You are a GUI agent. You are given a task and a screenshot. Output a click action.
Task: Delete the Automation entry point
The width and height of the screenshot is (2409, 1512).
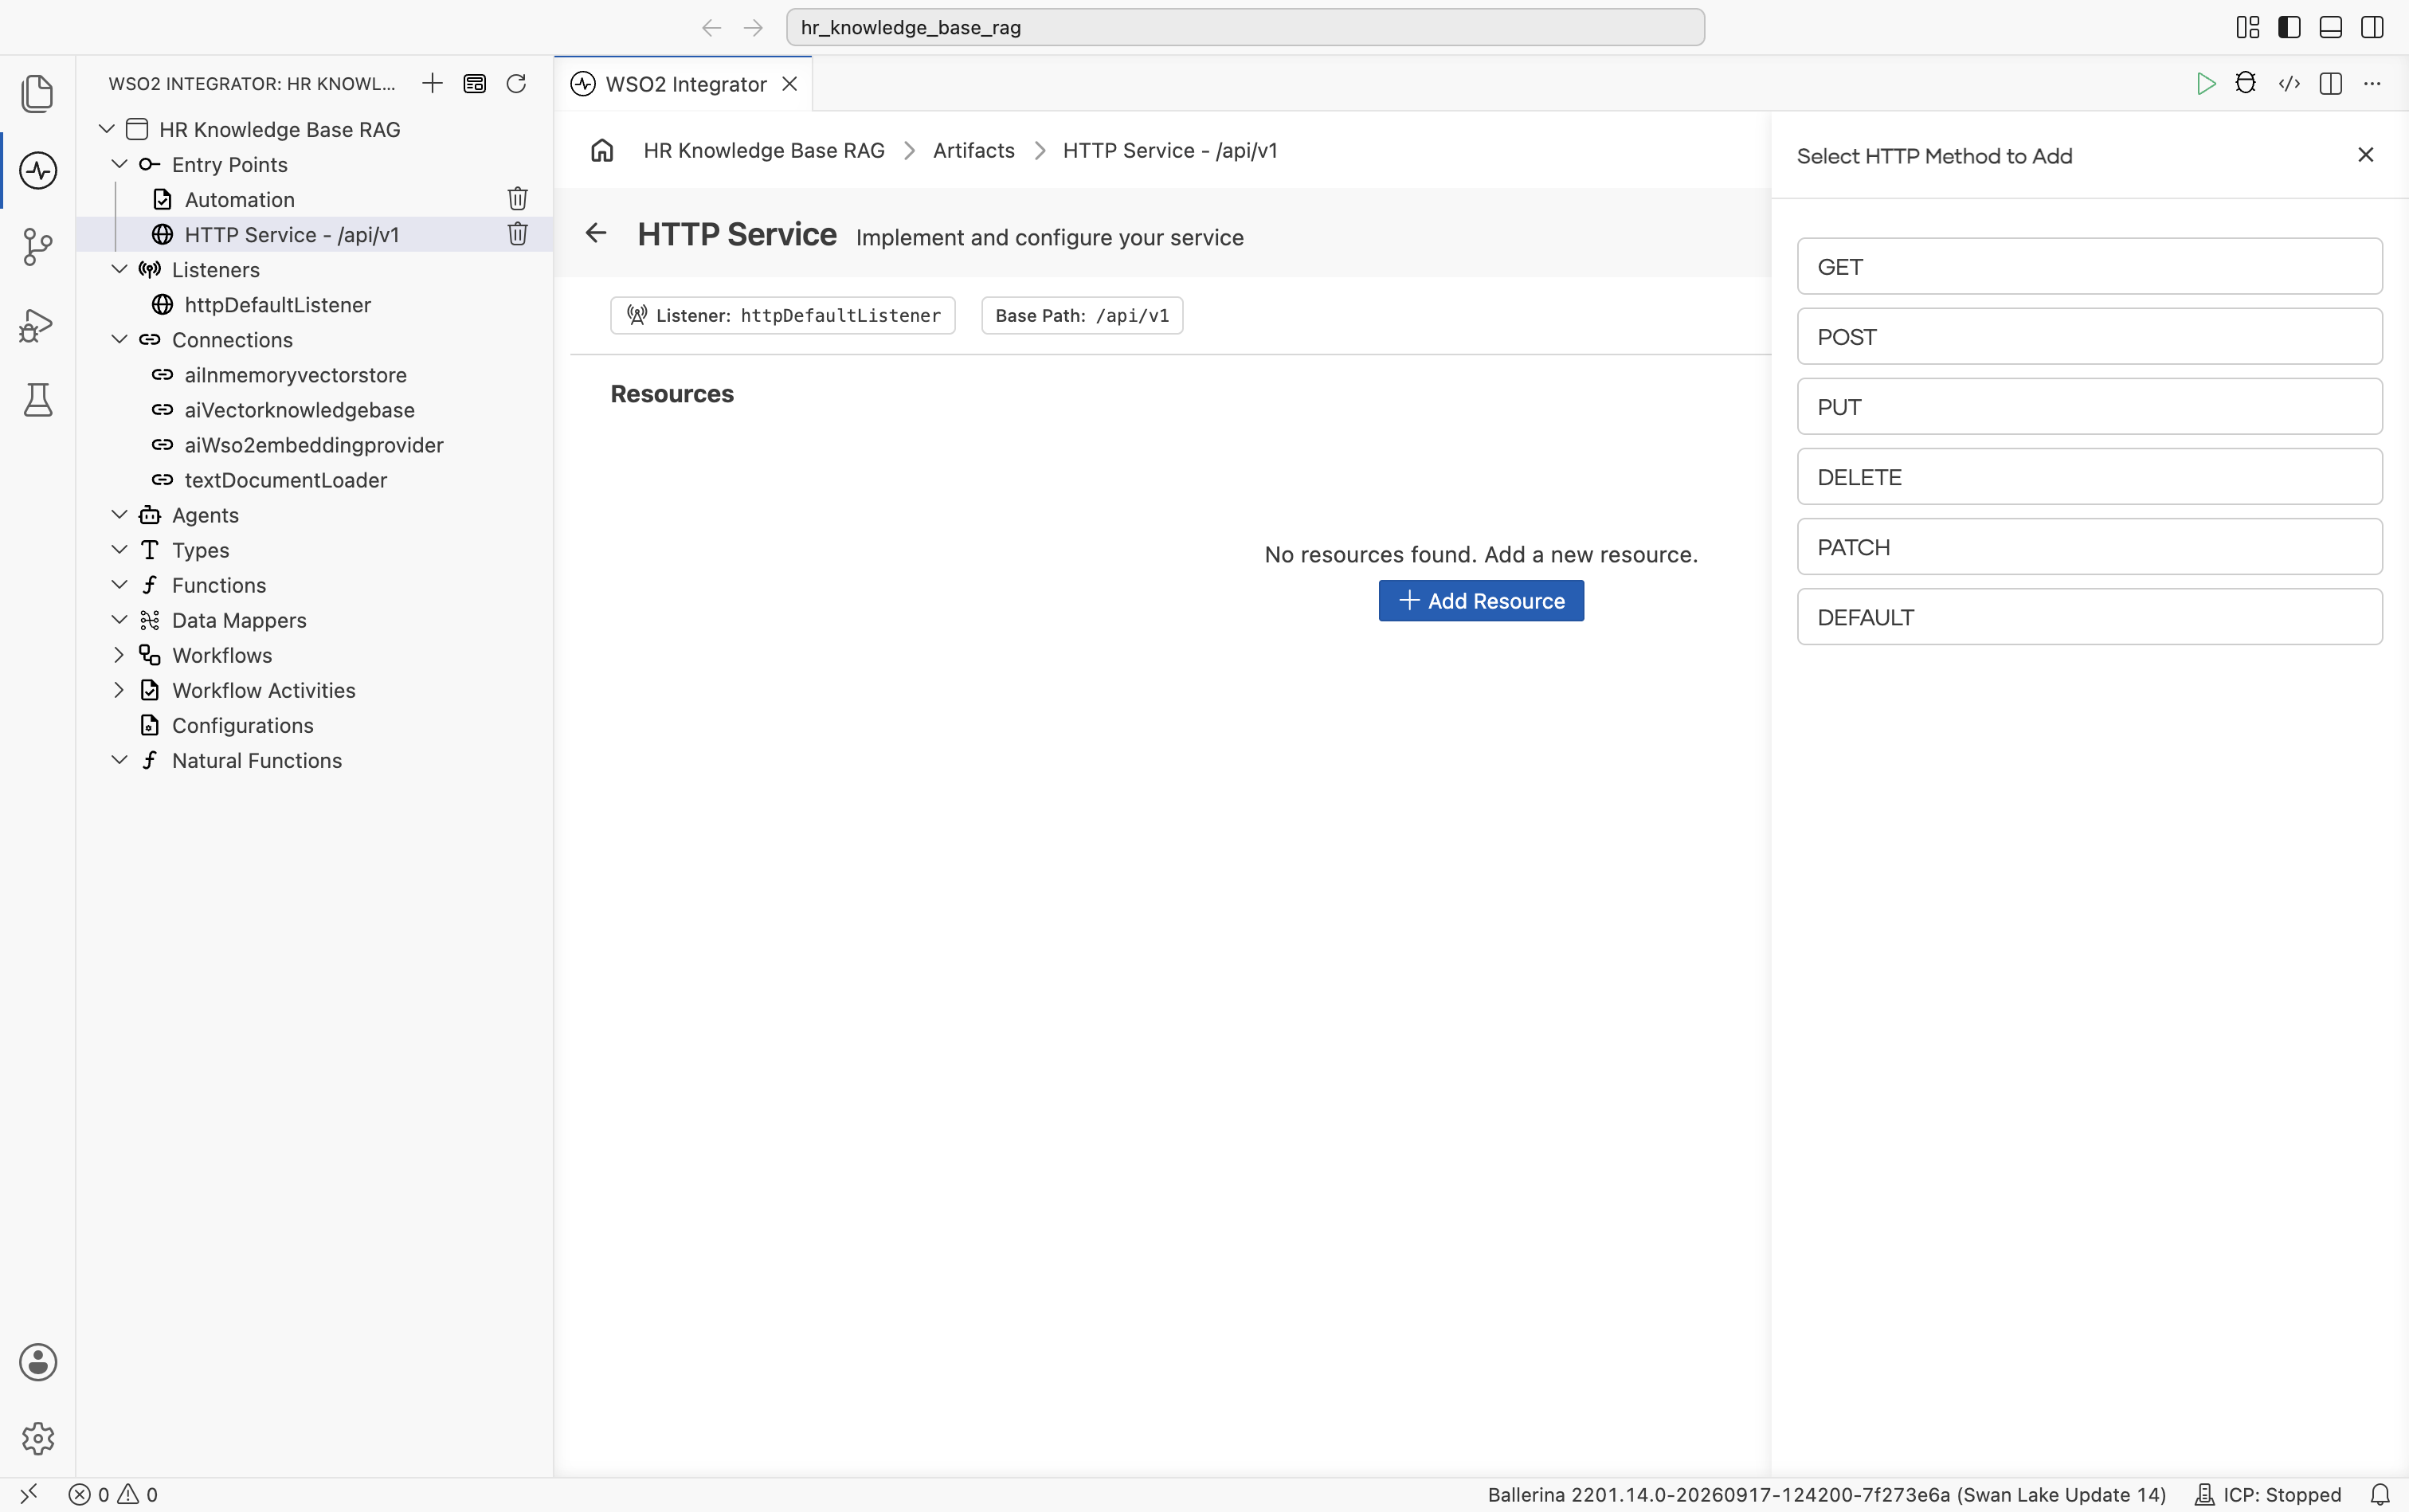coord(517,199)
